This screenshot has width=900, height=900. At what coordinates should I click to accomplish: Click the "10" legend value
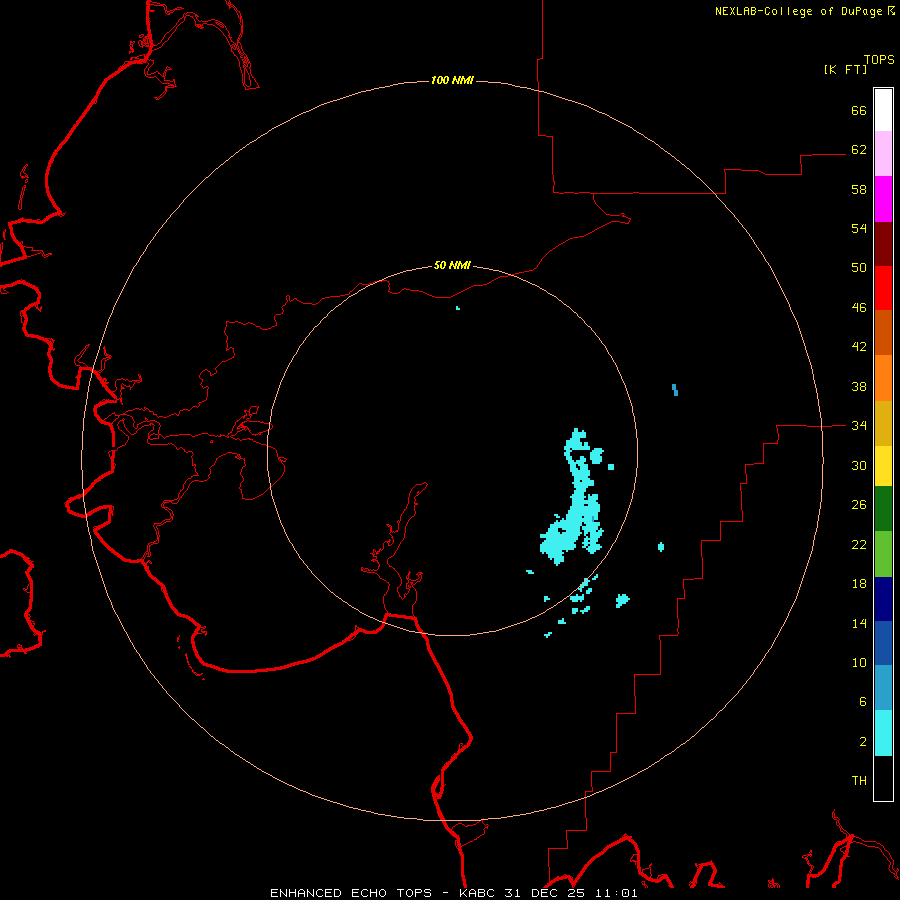coord(859,663)
